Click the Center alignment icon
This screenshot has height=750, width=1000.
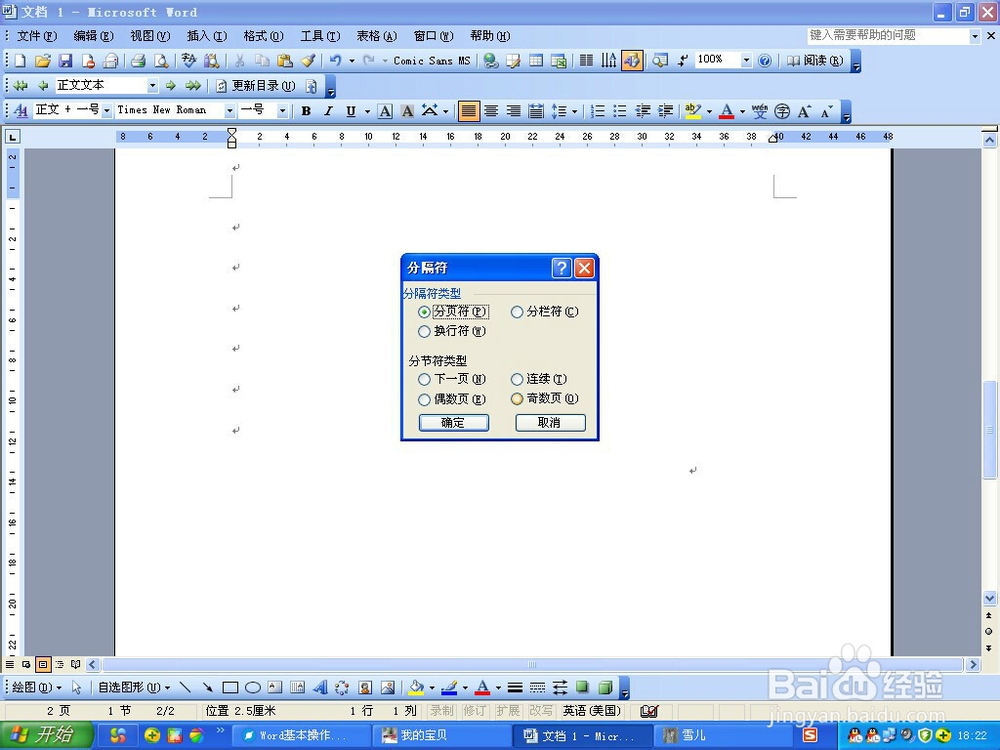491,111
